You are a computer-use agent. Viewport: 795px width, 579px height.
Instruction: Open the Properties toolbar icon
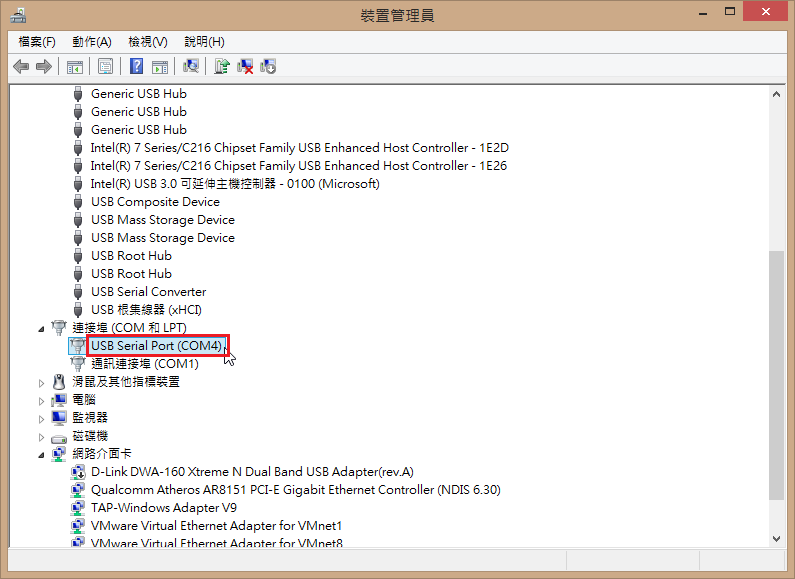[x=105, y=66]
